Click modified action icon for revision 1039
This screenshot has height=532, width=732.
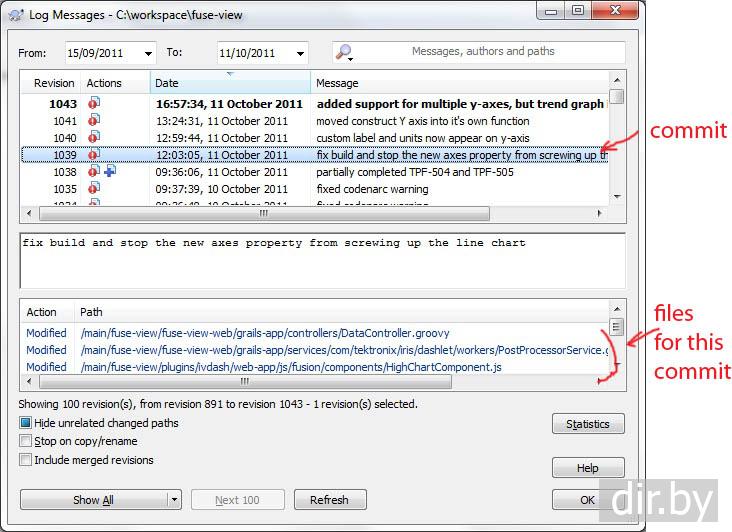[94, 154]
